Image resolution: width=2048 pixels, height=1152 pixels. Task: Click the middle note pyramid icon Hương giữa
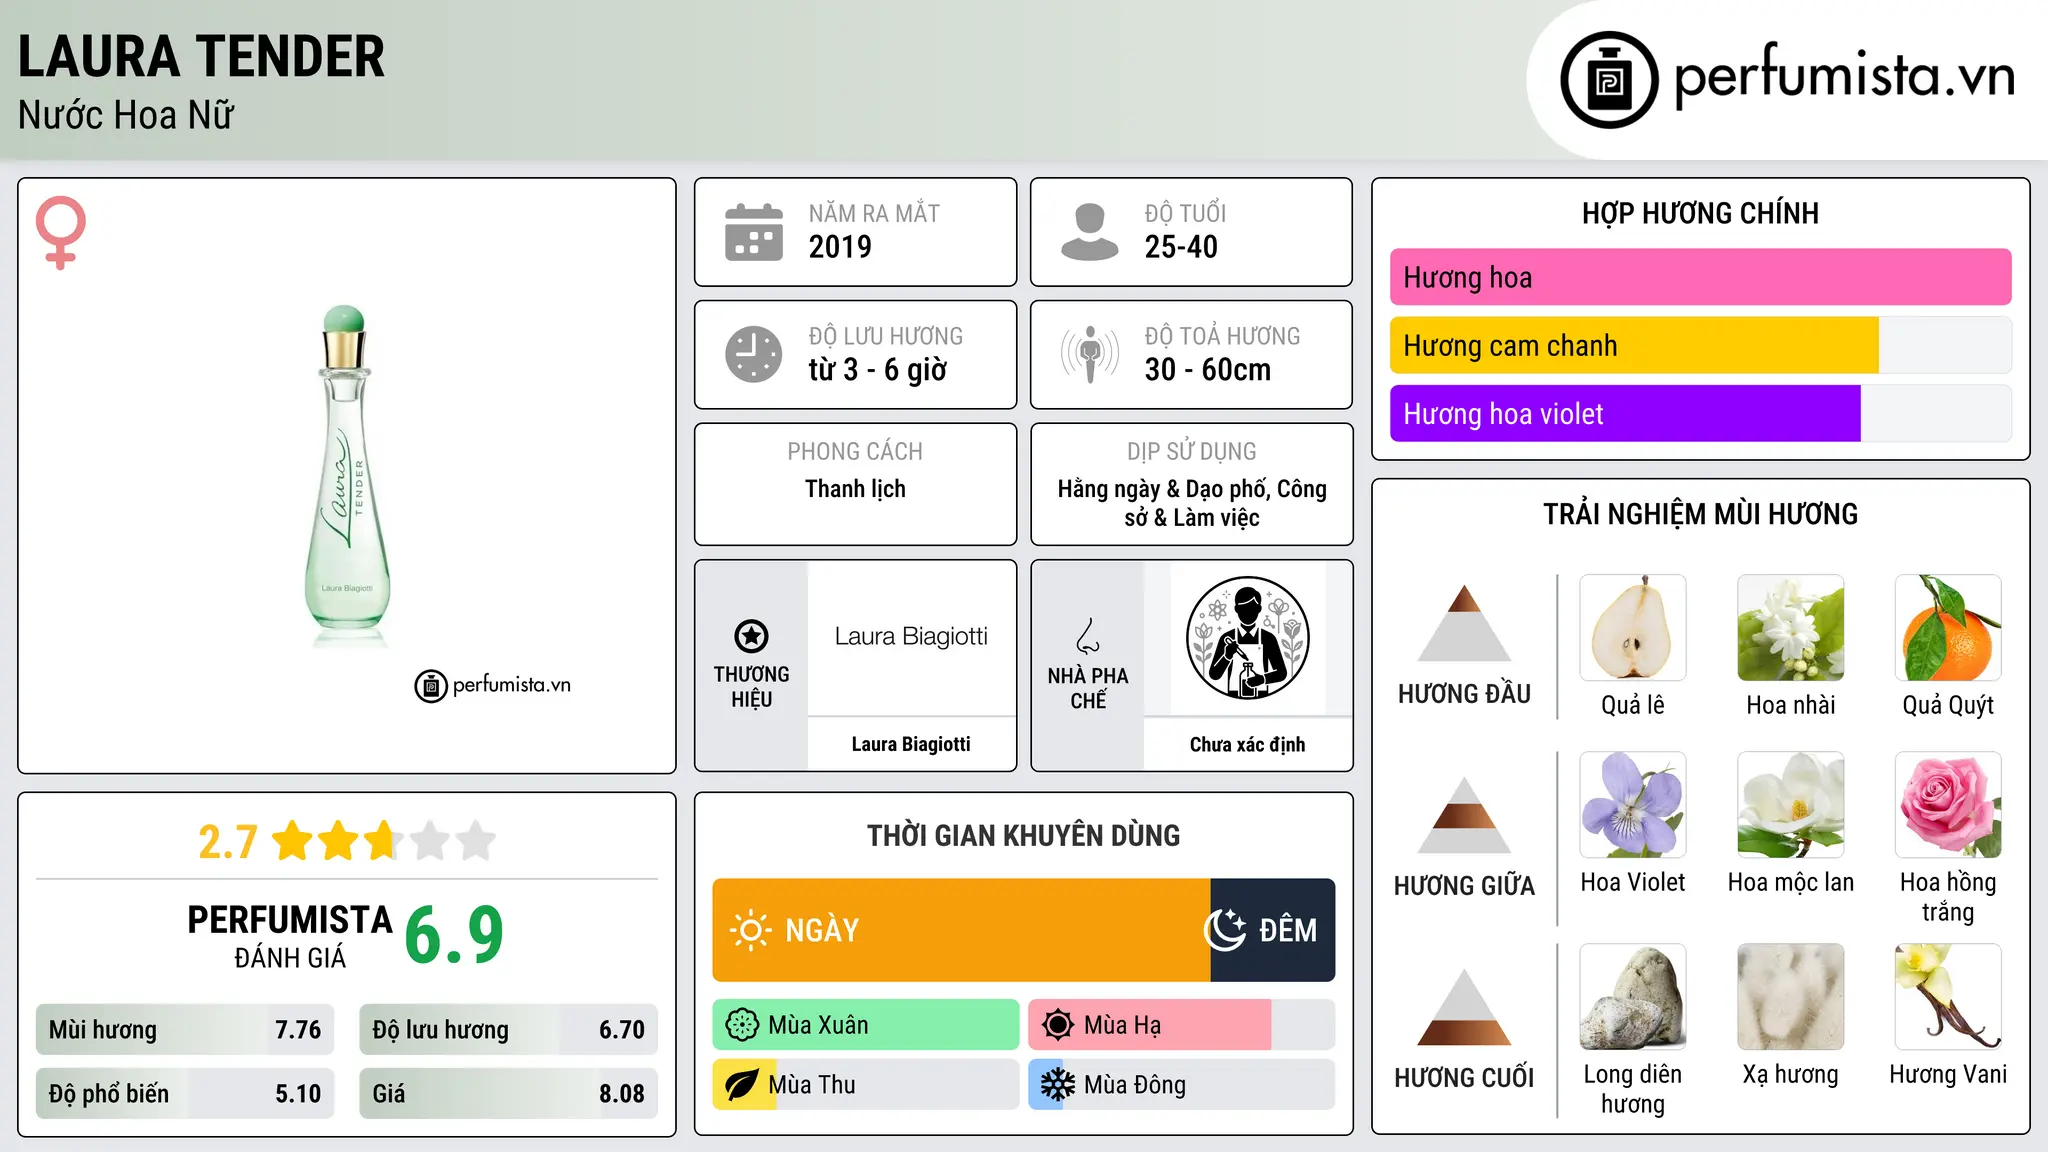[1464, 815]
